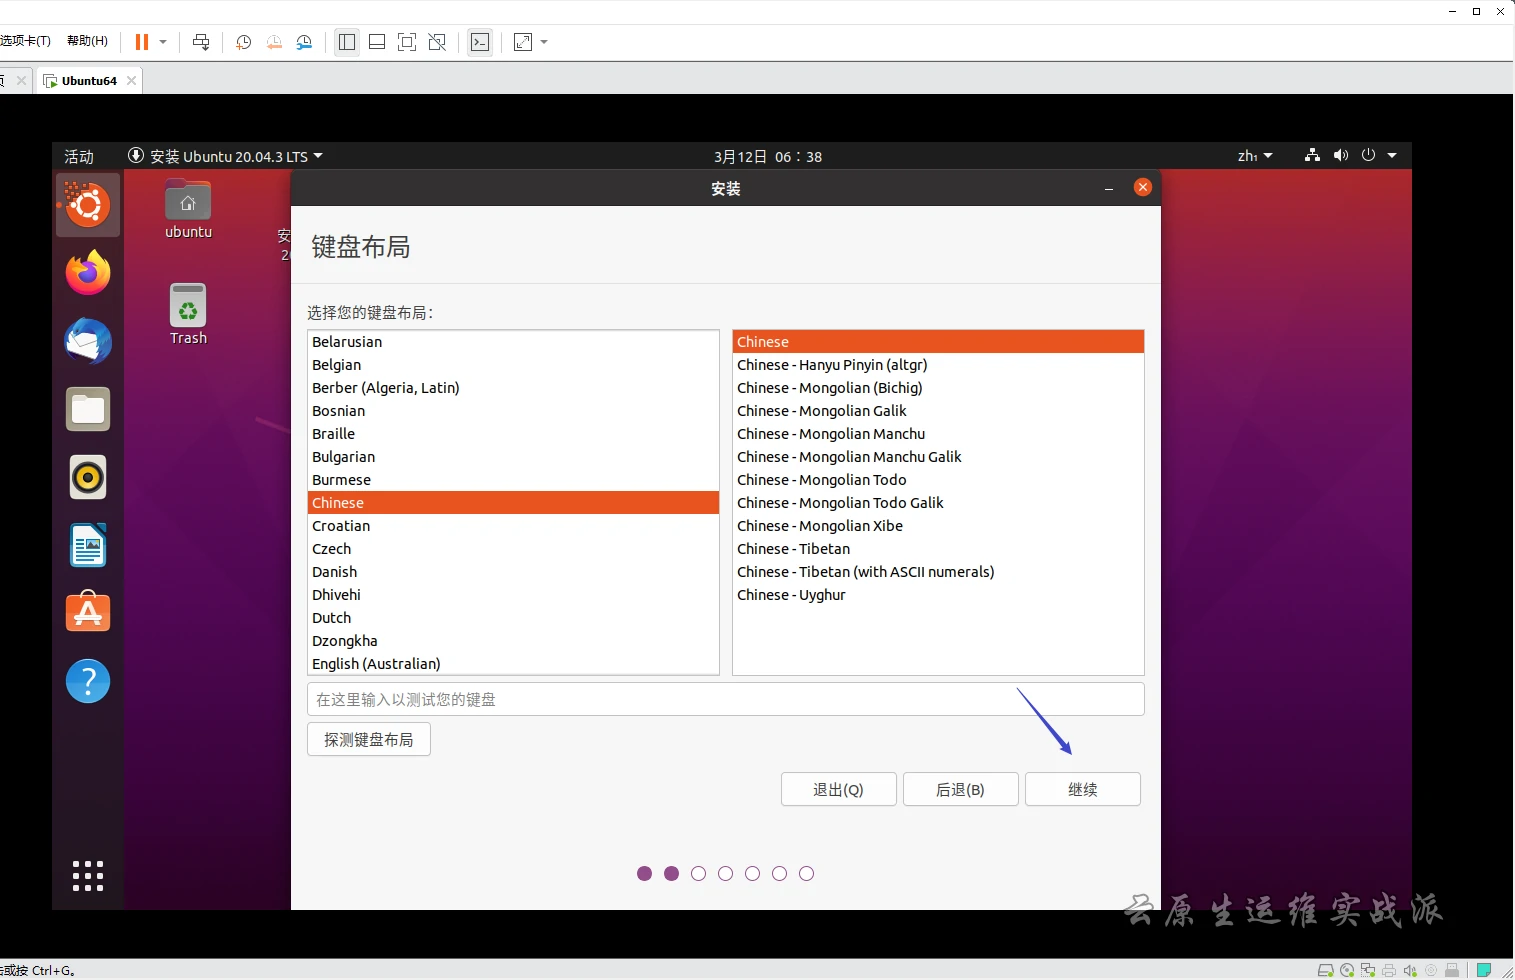
Task: Select Croatian keyboard layout
Action: 513,526
